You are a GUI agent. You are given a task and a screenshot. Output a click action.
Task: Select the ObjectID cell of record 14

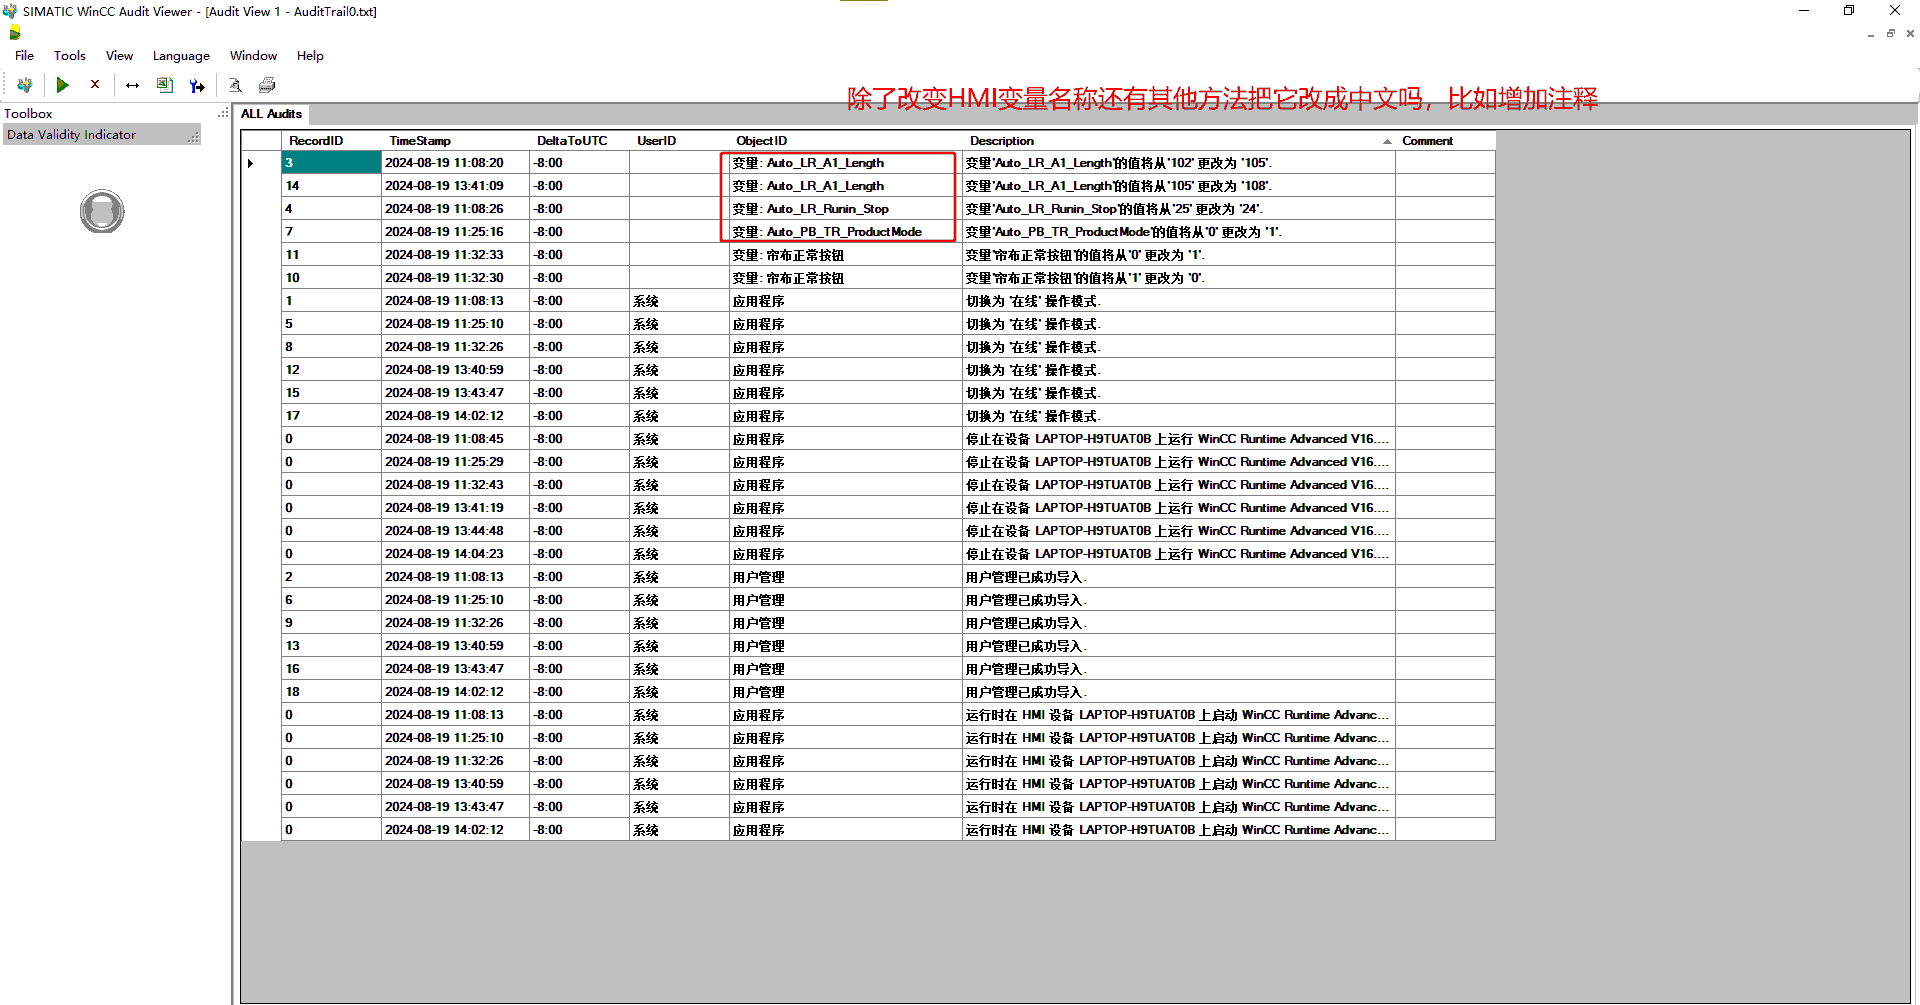[845, 186]
